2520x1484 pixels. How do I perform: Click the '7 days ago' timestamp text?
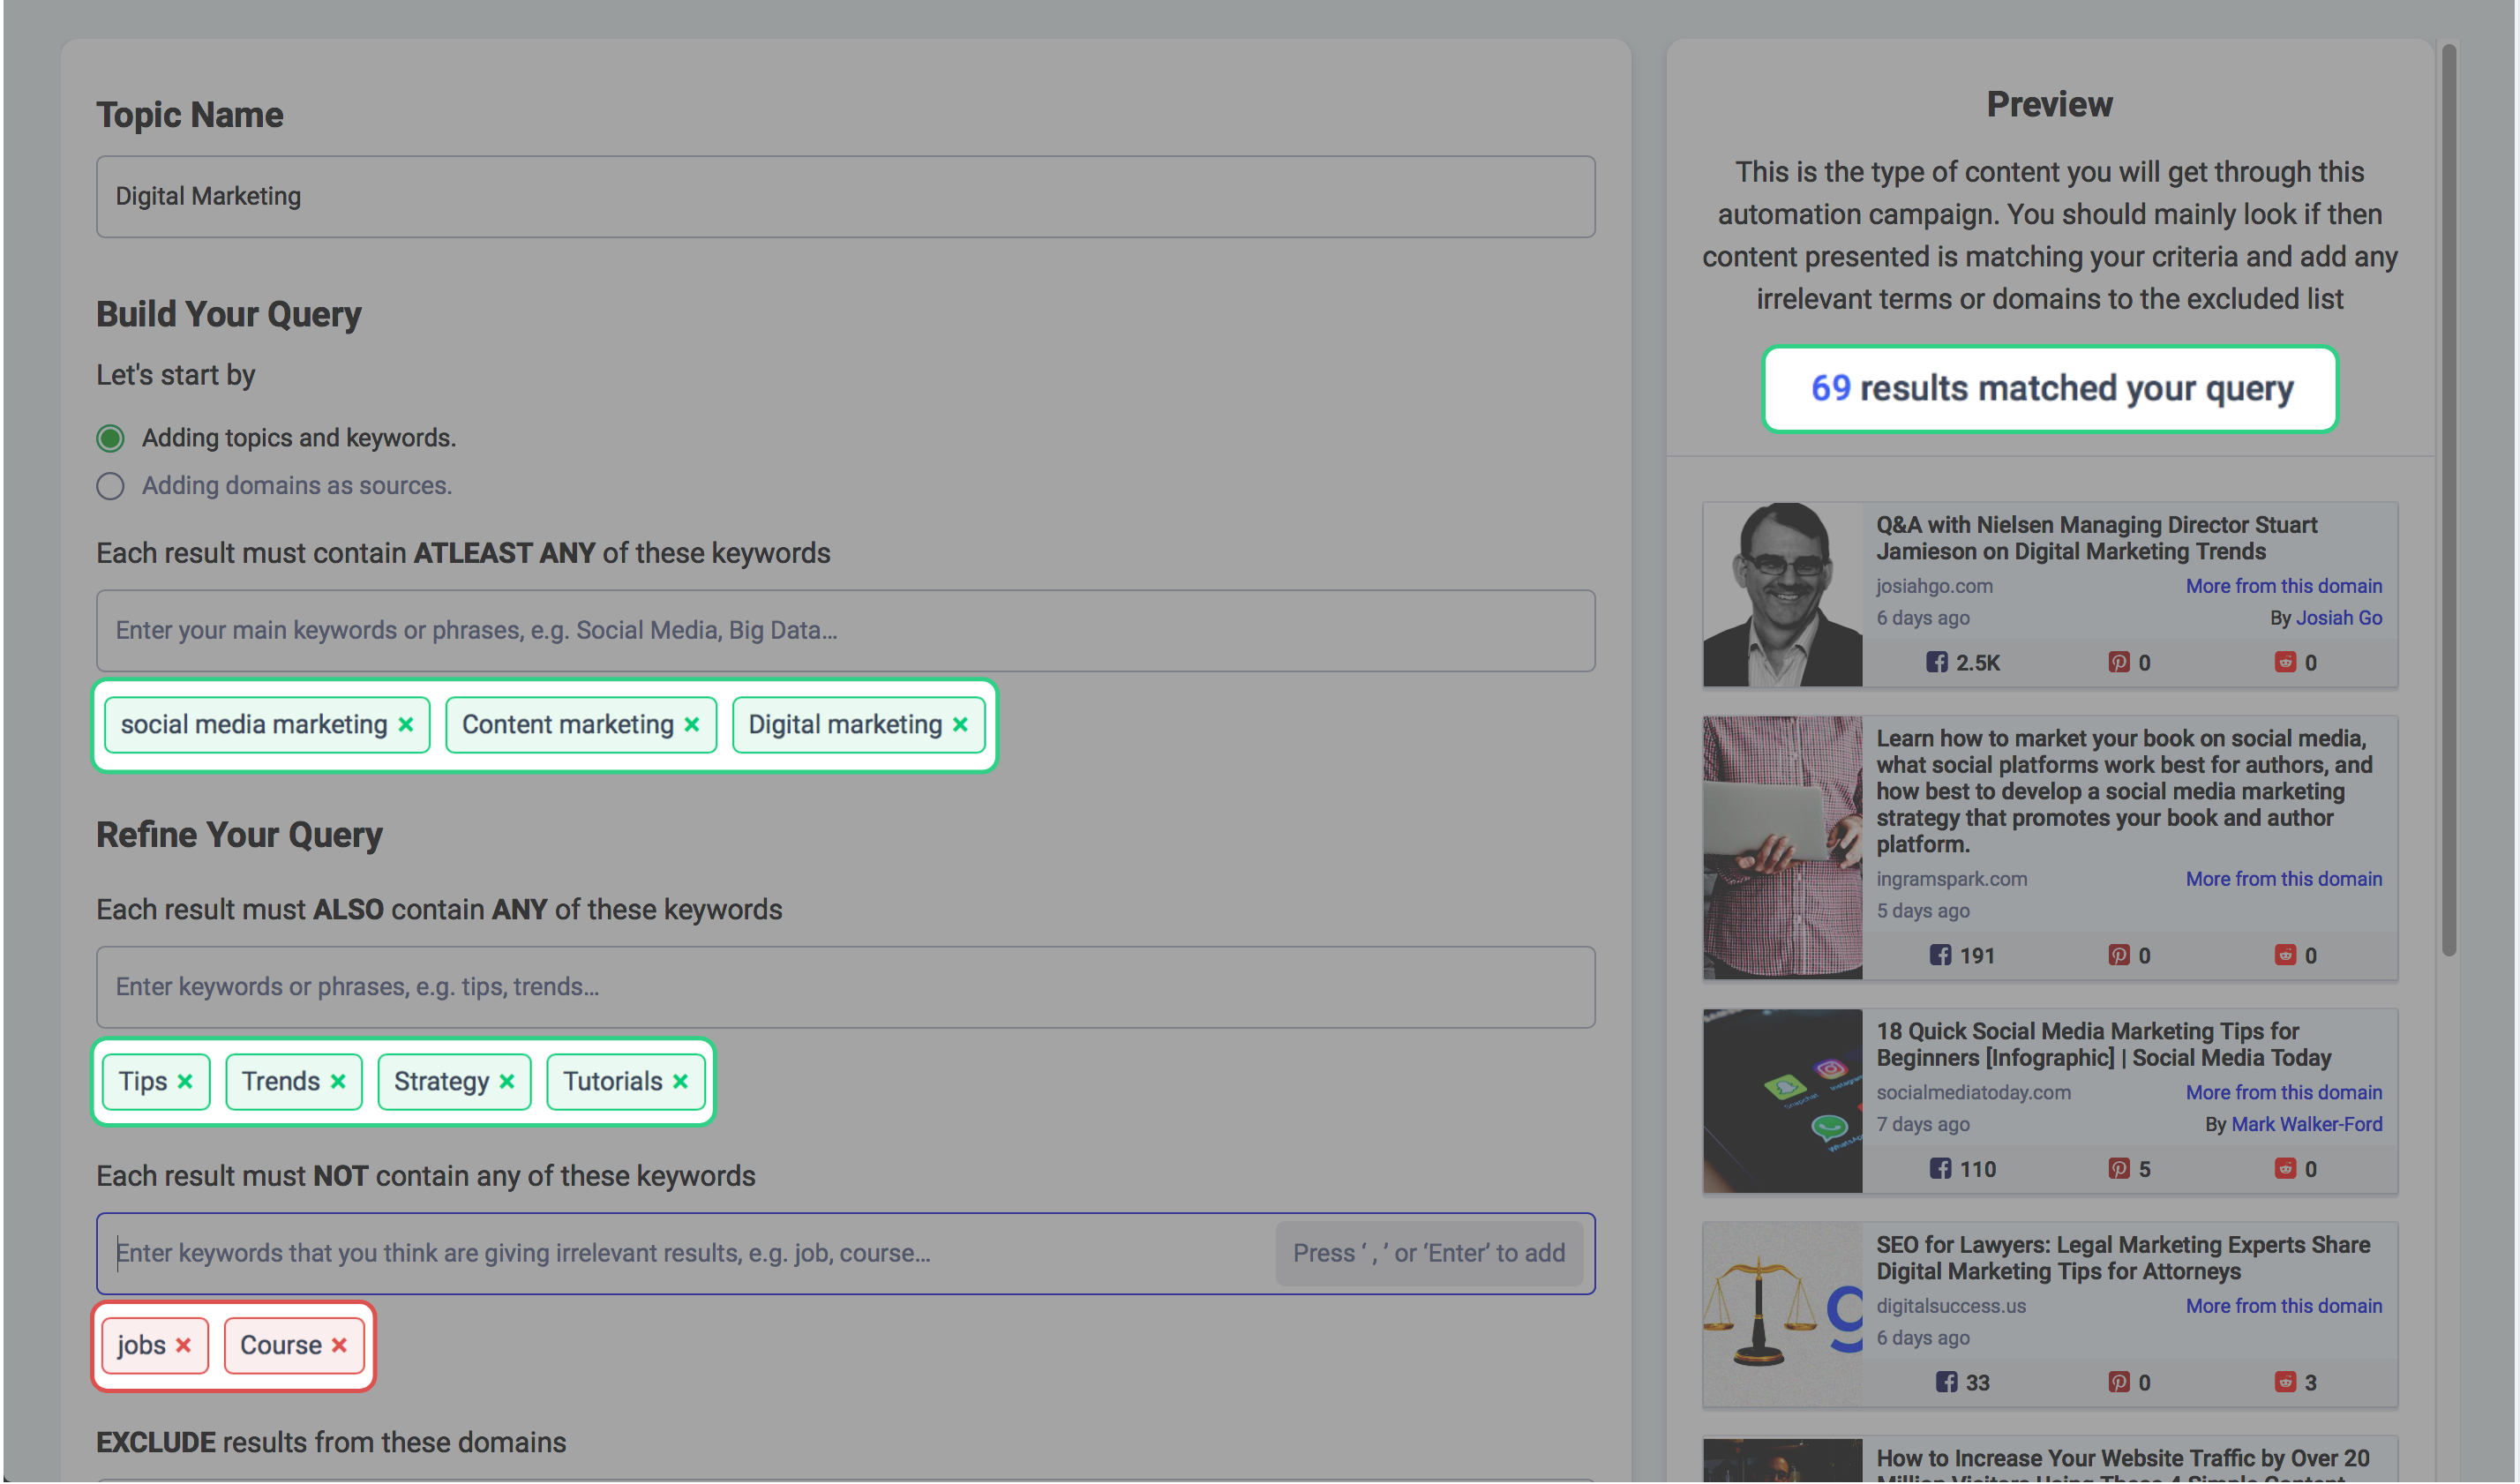(1923, 1125)
